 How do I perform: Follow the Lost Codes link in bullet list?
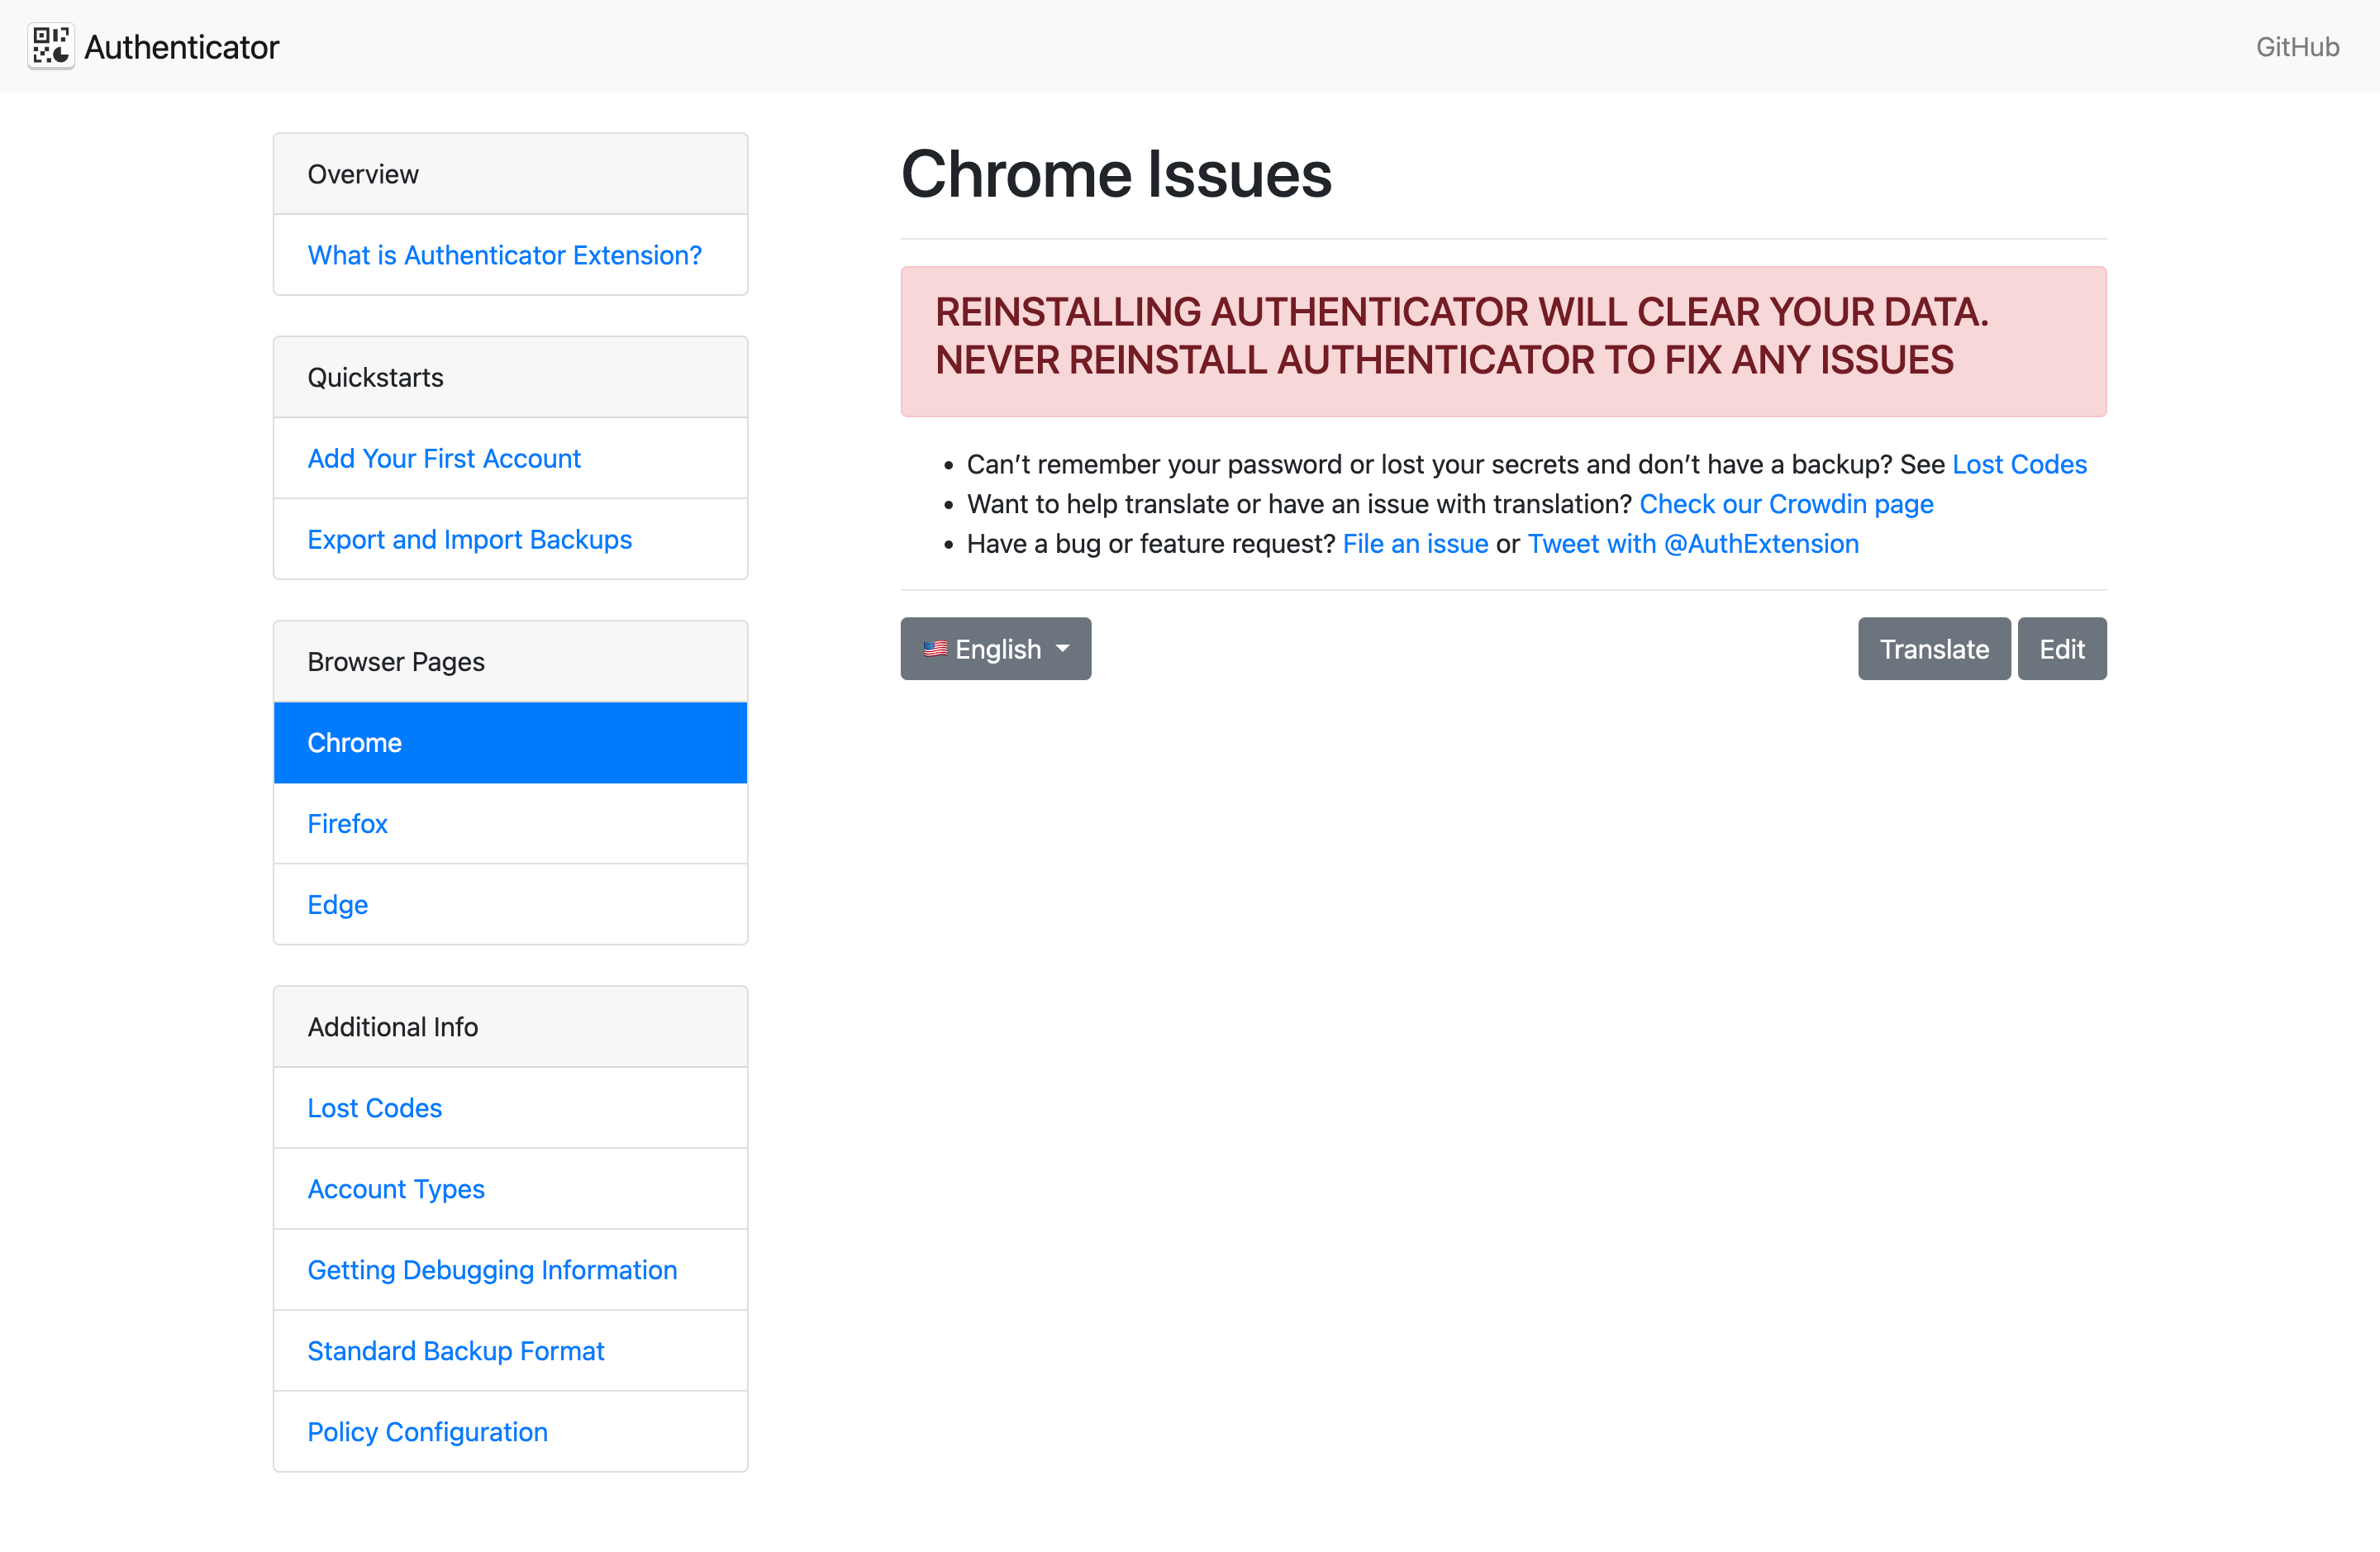click(2018, 464)
